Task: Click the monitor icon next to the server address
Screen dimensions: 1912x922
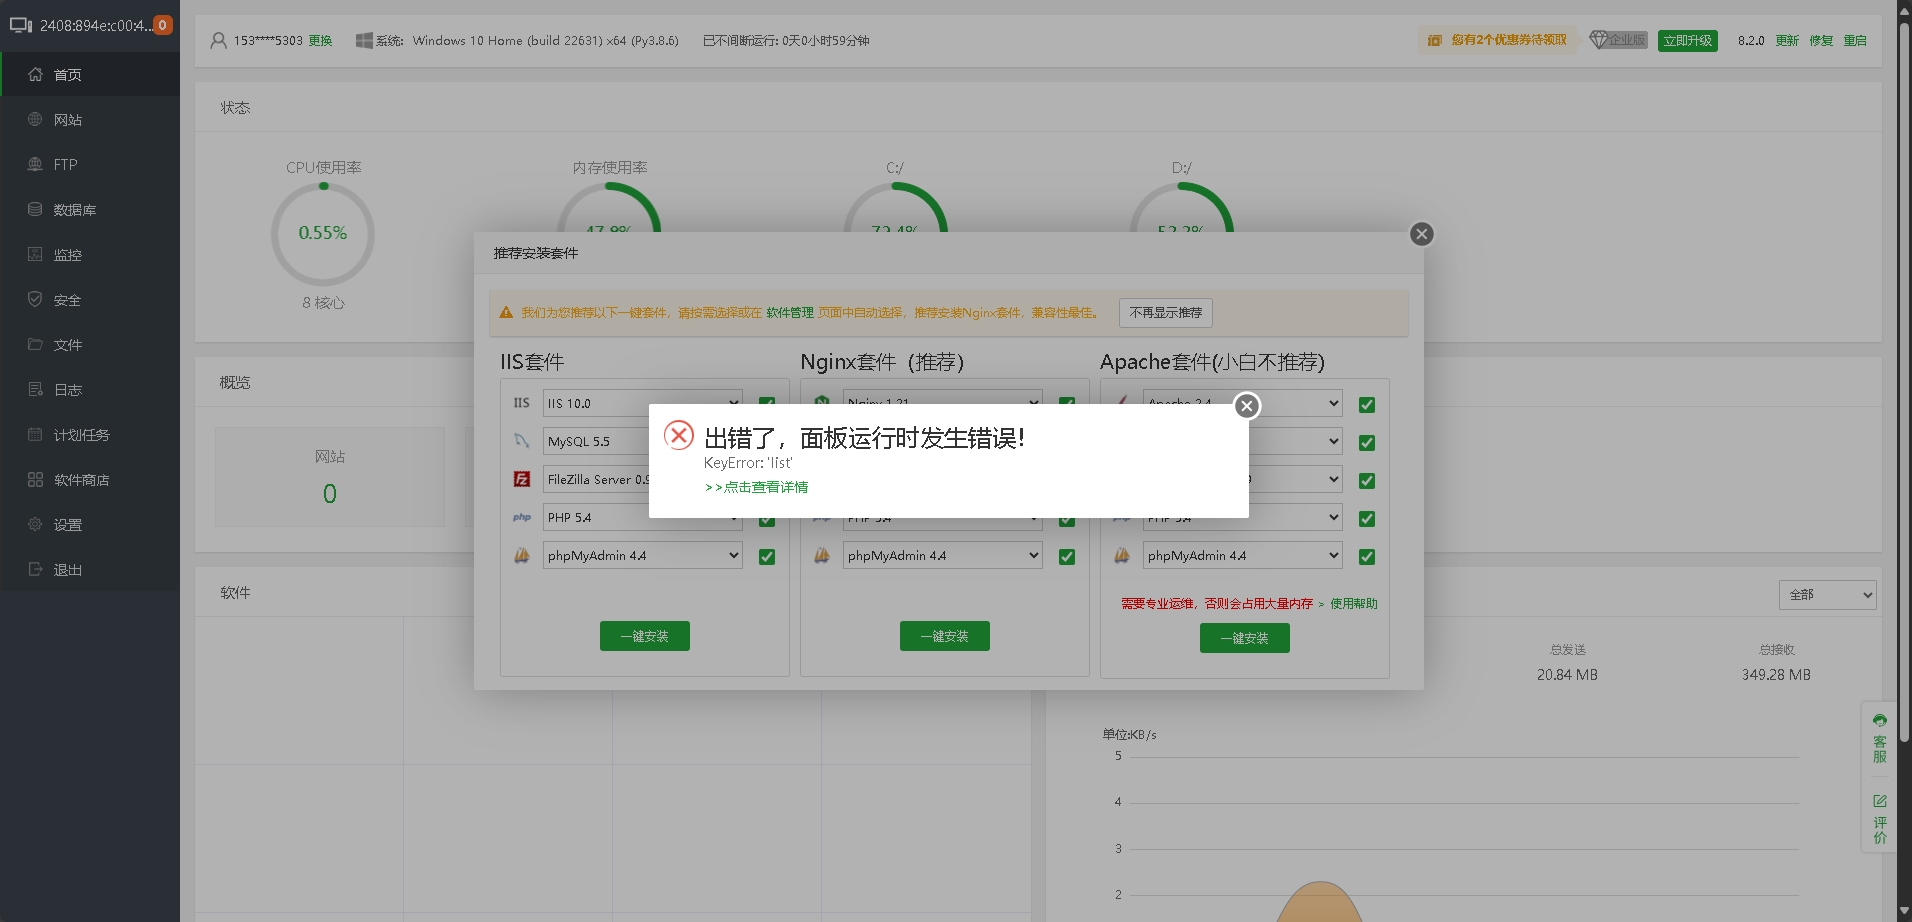Action: [x=21, y=25]
